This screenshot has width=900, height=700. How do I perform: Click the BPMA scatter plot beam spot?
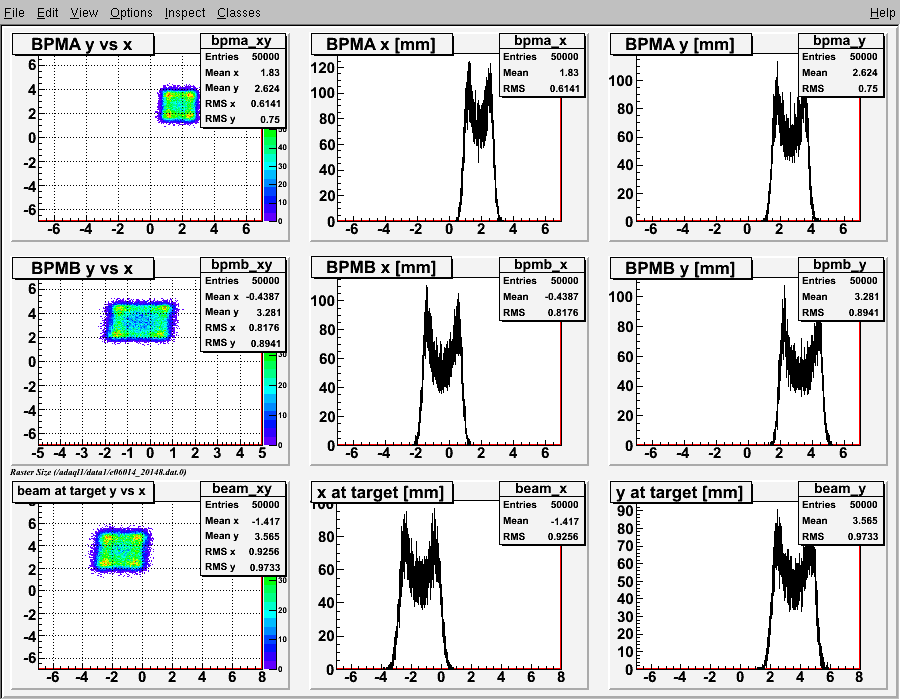(180, 105)
